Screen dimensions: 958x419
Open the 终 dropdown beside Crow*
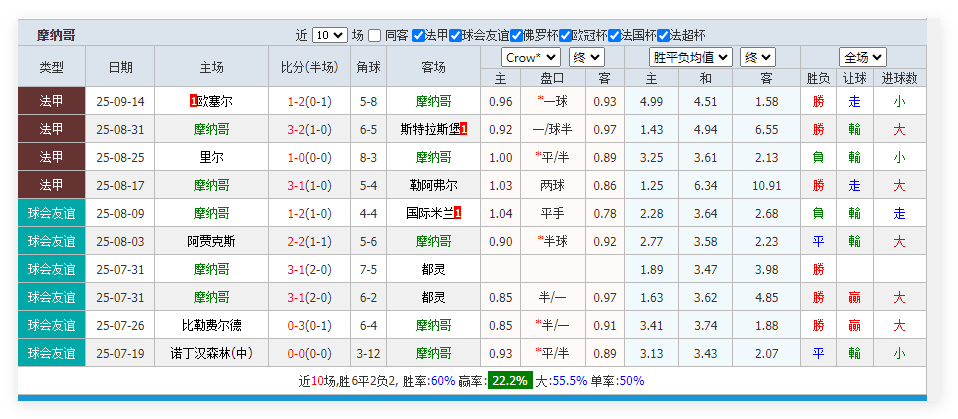586,57
